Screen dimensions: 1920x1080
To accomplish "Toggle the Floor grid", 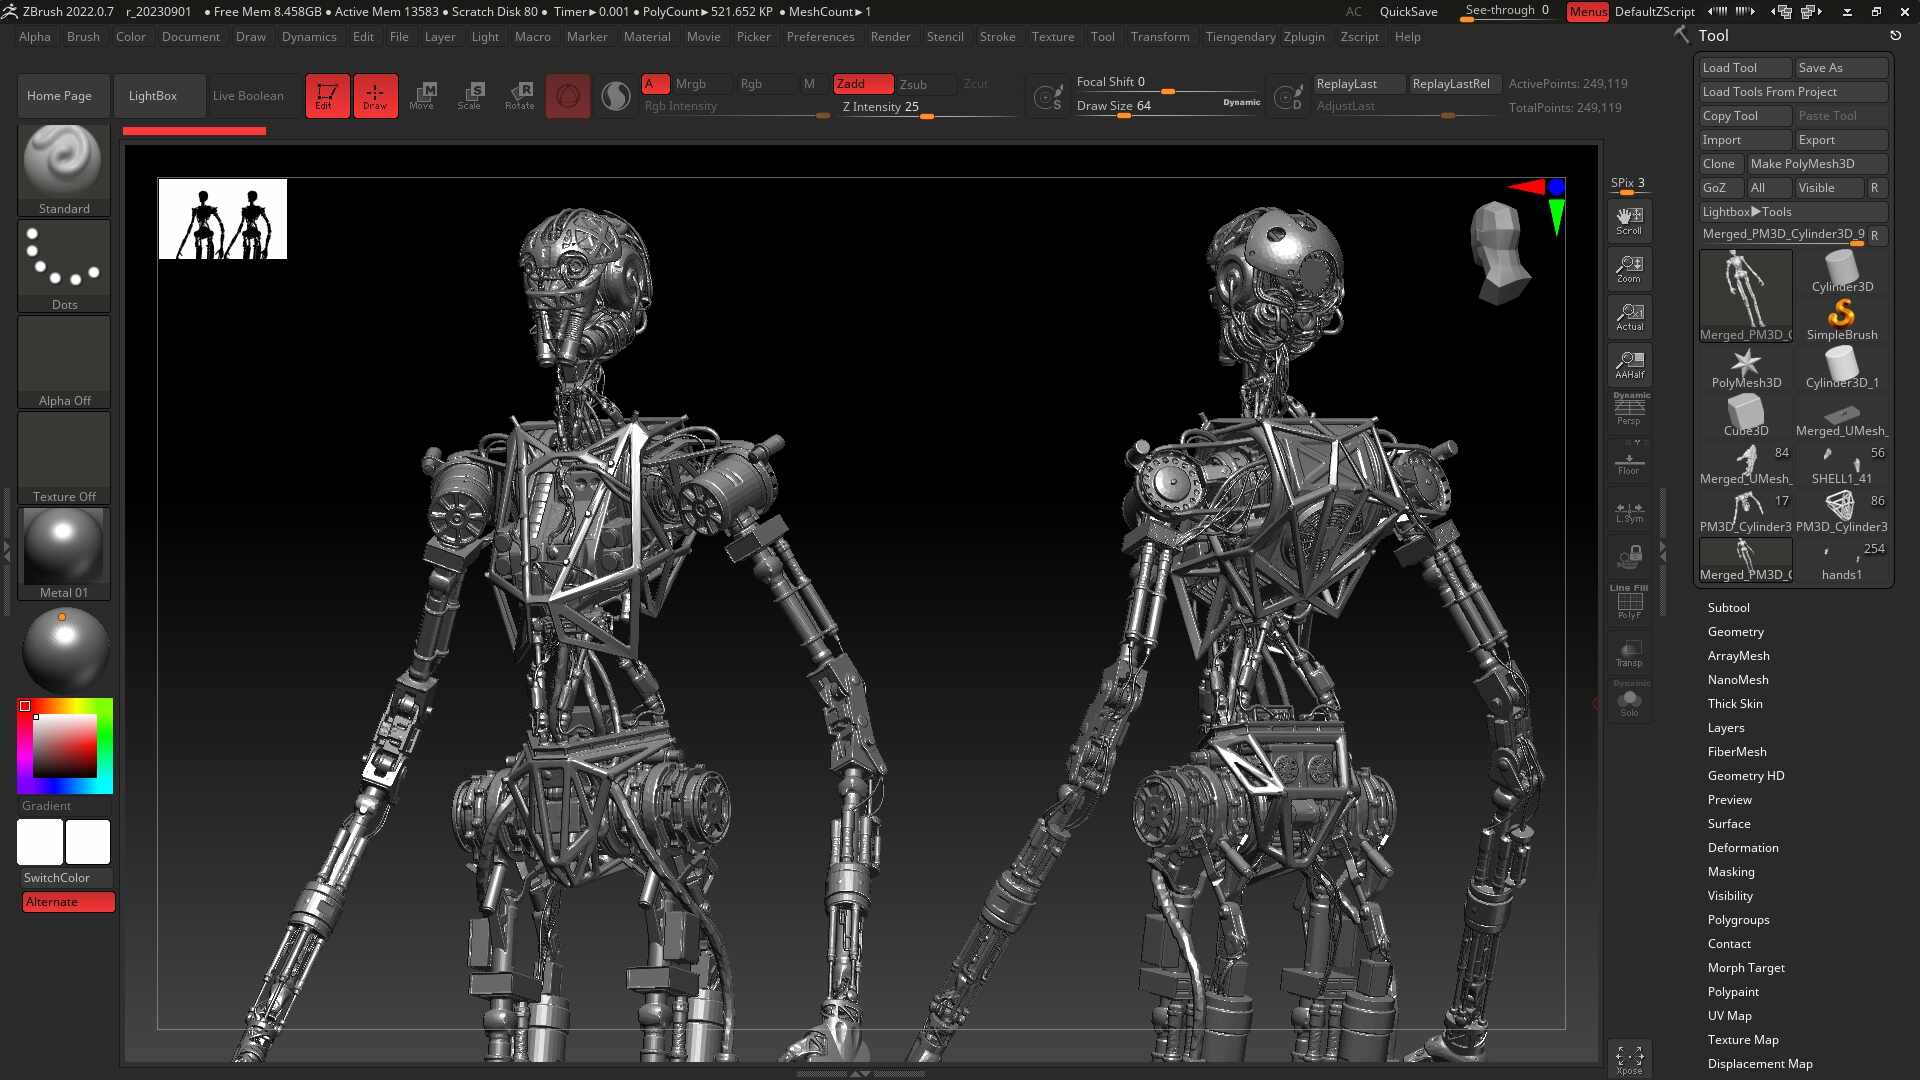I will tap(1629, 461).
